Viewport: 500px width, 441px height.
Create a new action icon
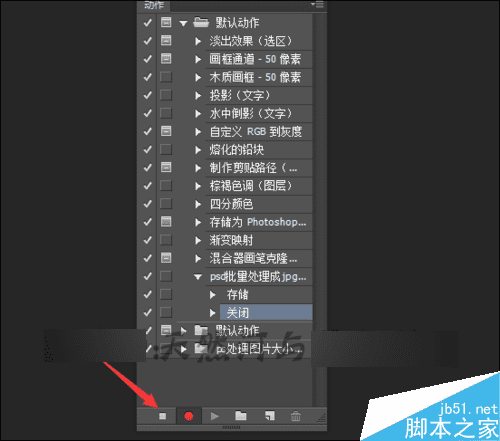(270, 415)
